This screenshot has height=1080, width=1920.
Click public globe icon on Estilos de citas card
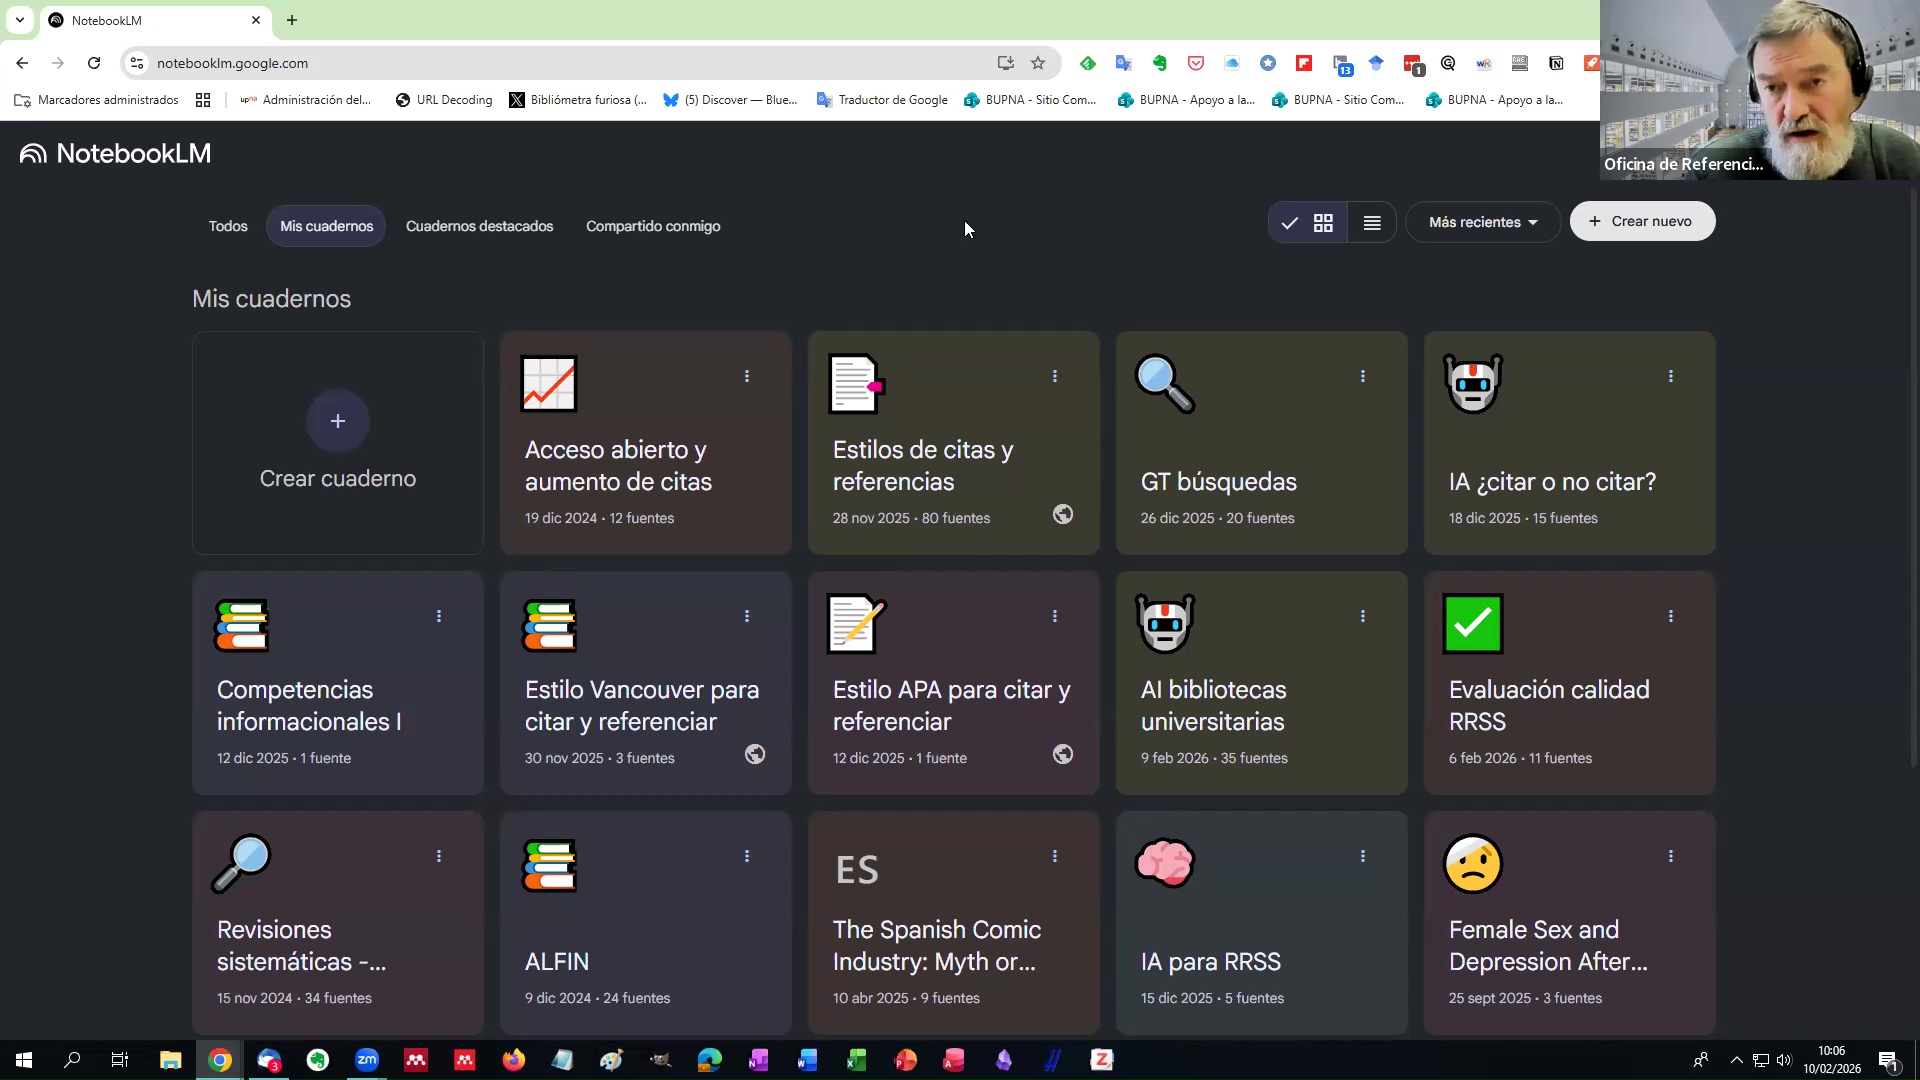click(1063, 514)
